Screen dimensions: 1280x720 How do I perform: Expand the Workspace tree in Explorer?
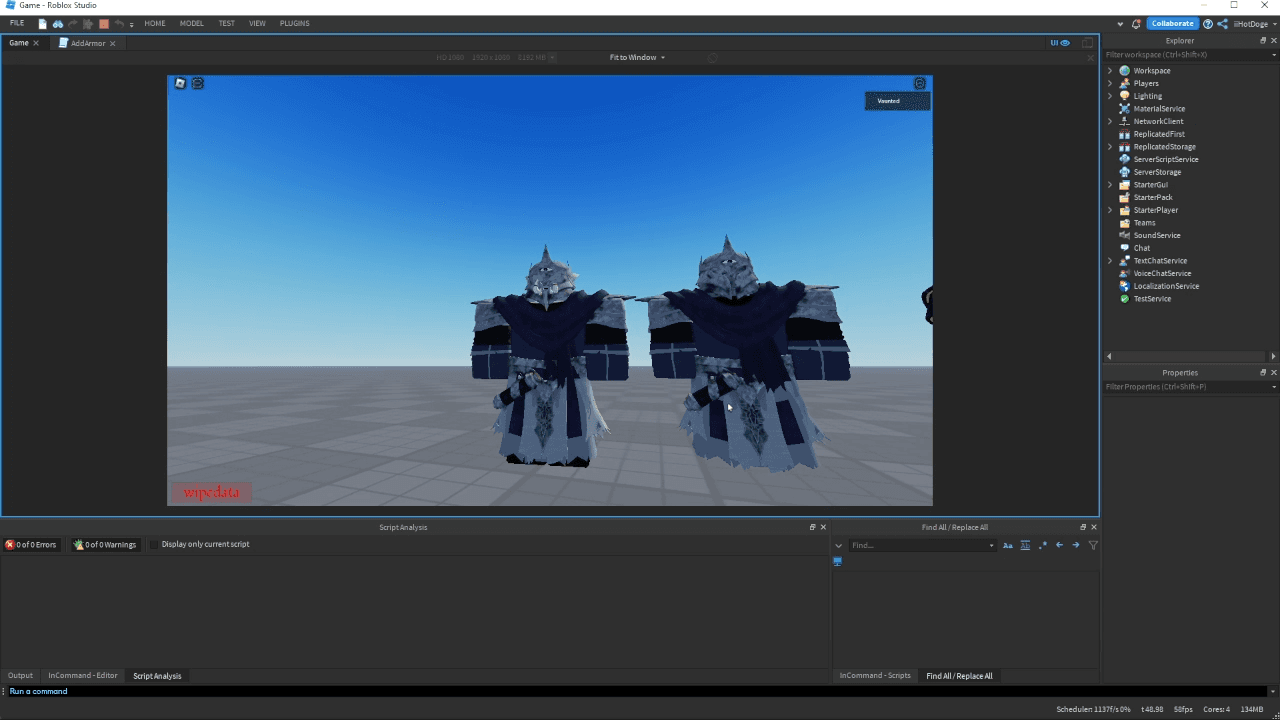[x=1110, y=70]
